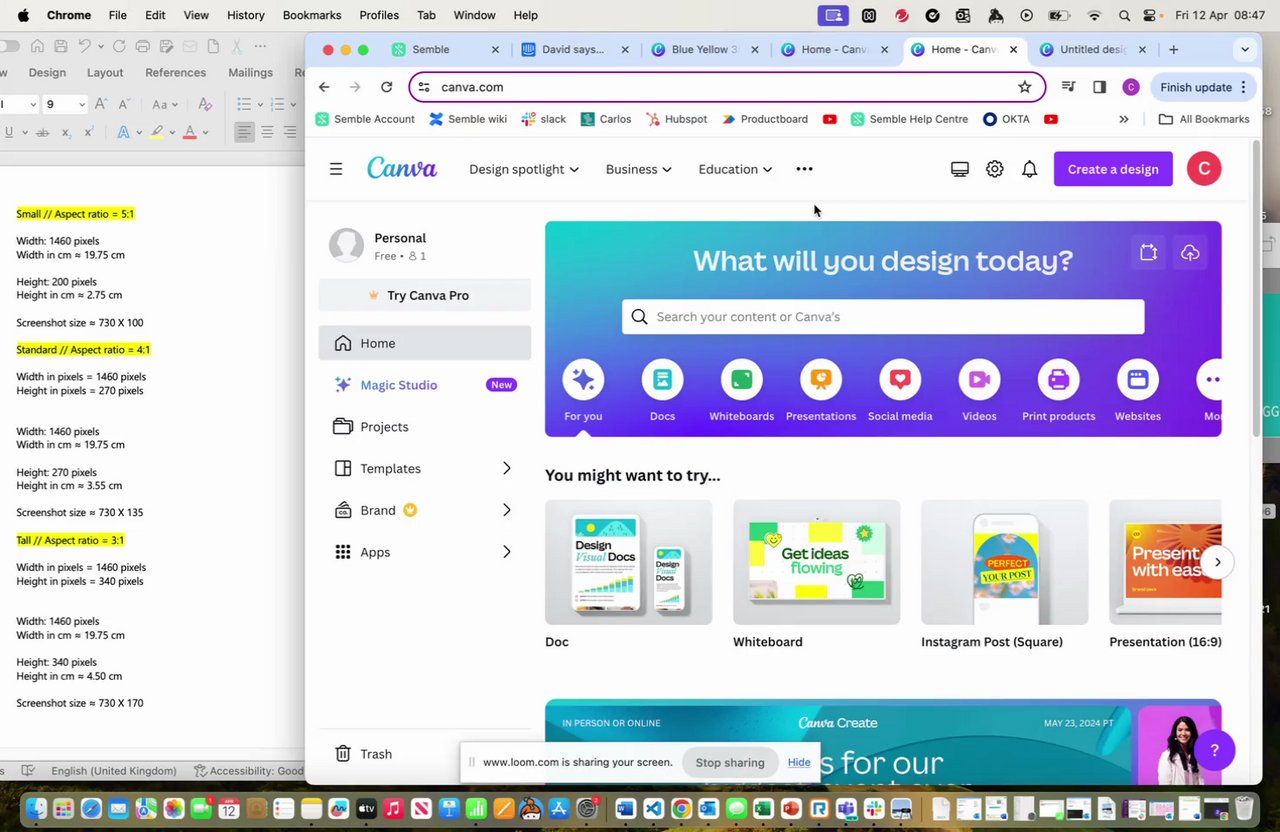Open Canva settings gear
The image size is (1280, 832).
pos(994,169)
